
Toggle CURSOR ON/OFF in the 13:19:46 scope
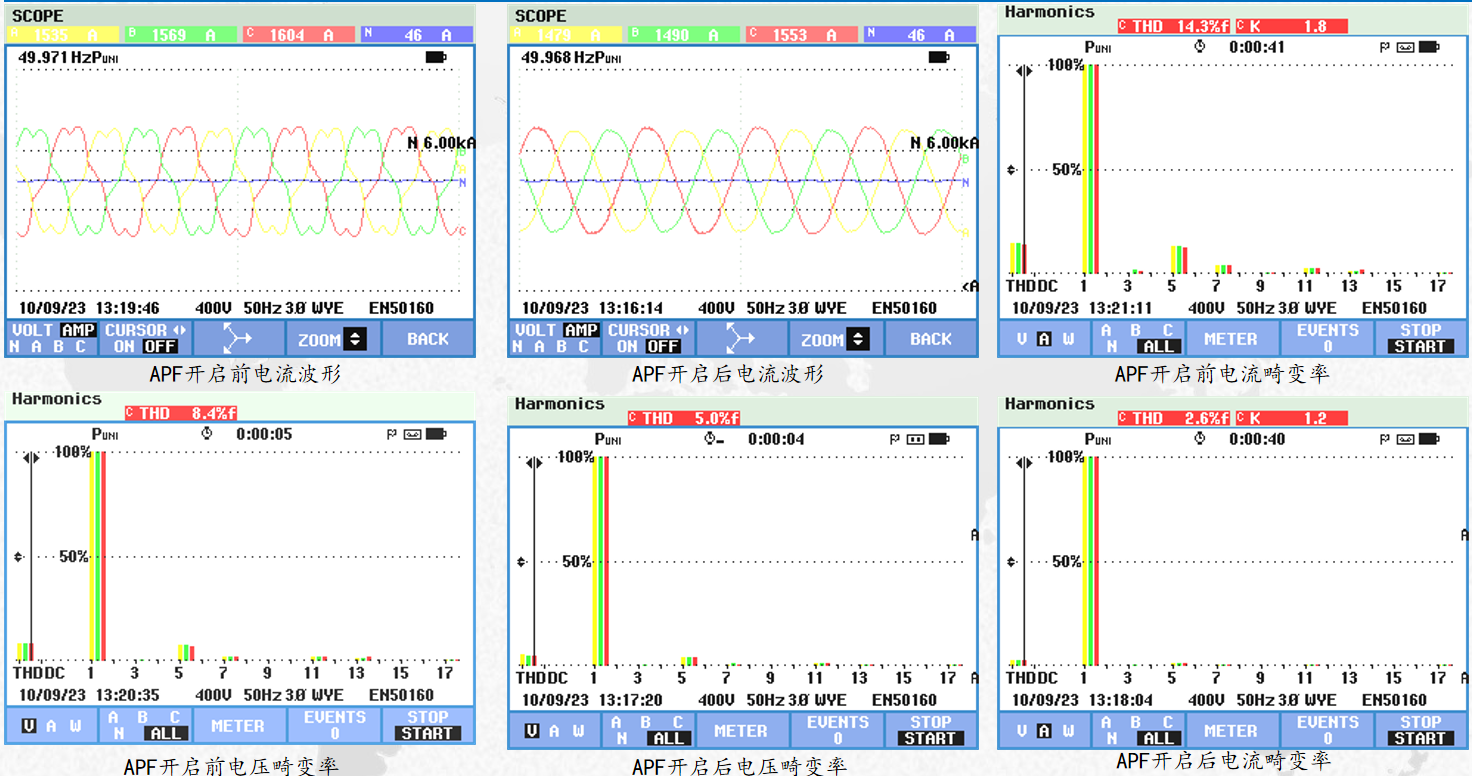(145, 339)
